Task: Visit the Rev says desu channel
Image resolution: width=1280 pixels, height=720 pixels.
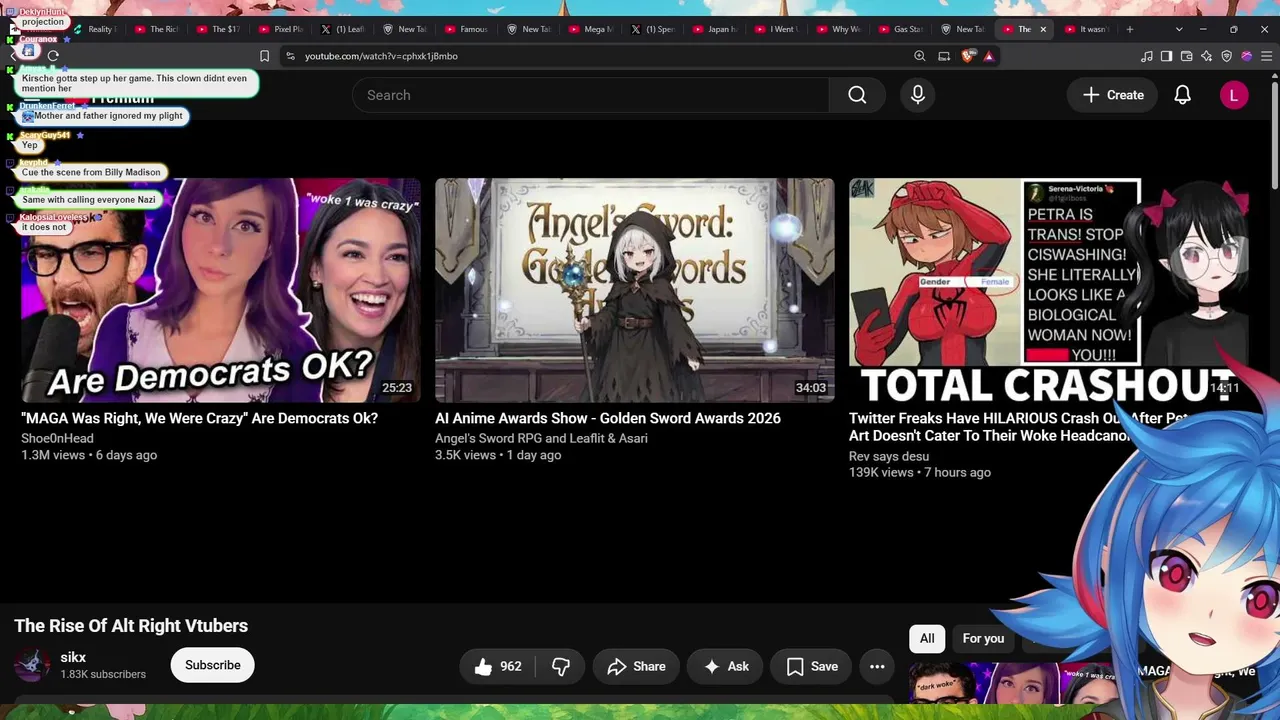Action: 889,456
